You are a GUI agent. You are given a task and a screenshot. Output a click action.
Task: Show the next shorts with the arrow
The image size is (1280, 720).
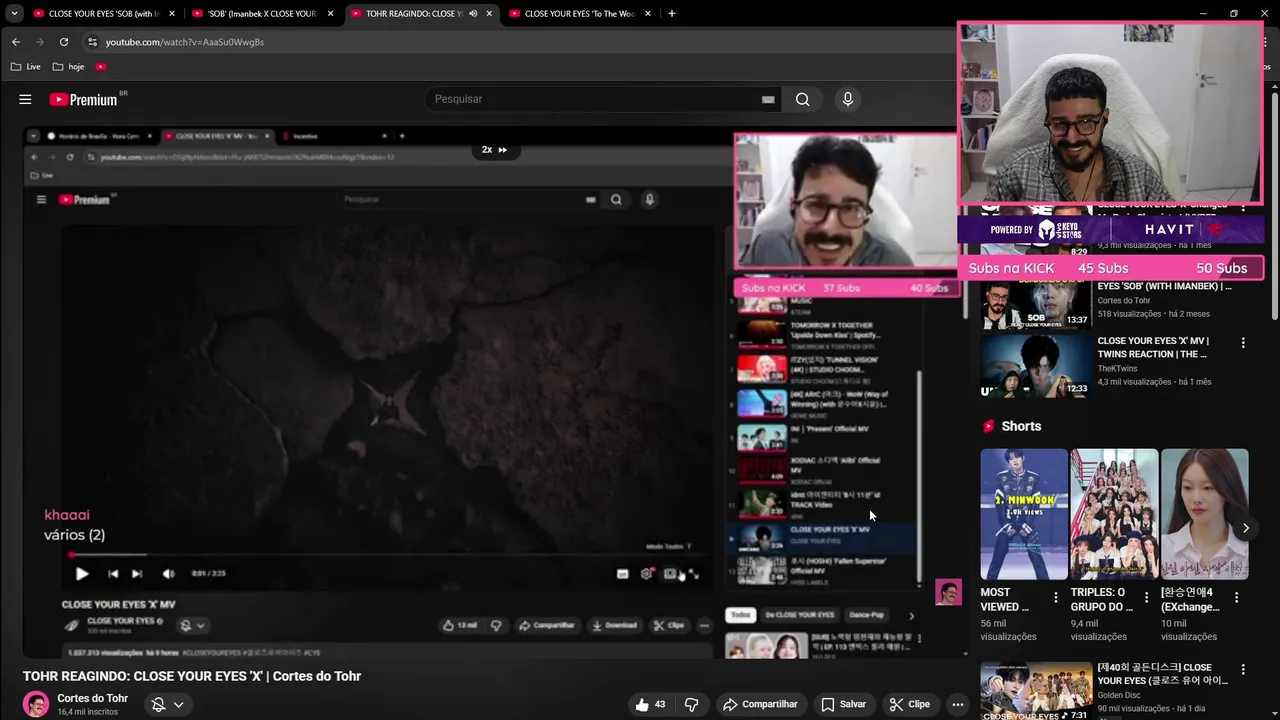[x=1245, y=528]
